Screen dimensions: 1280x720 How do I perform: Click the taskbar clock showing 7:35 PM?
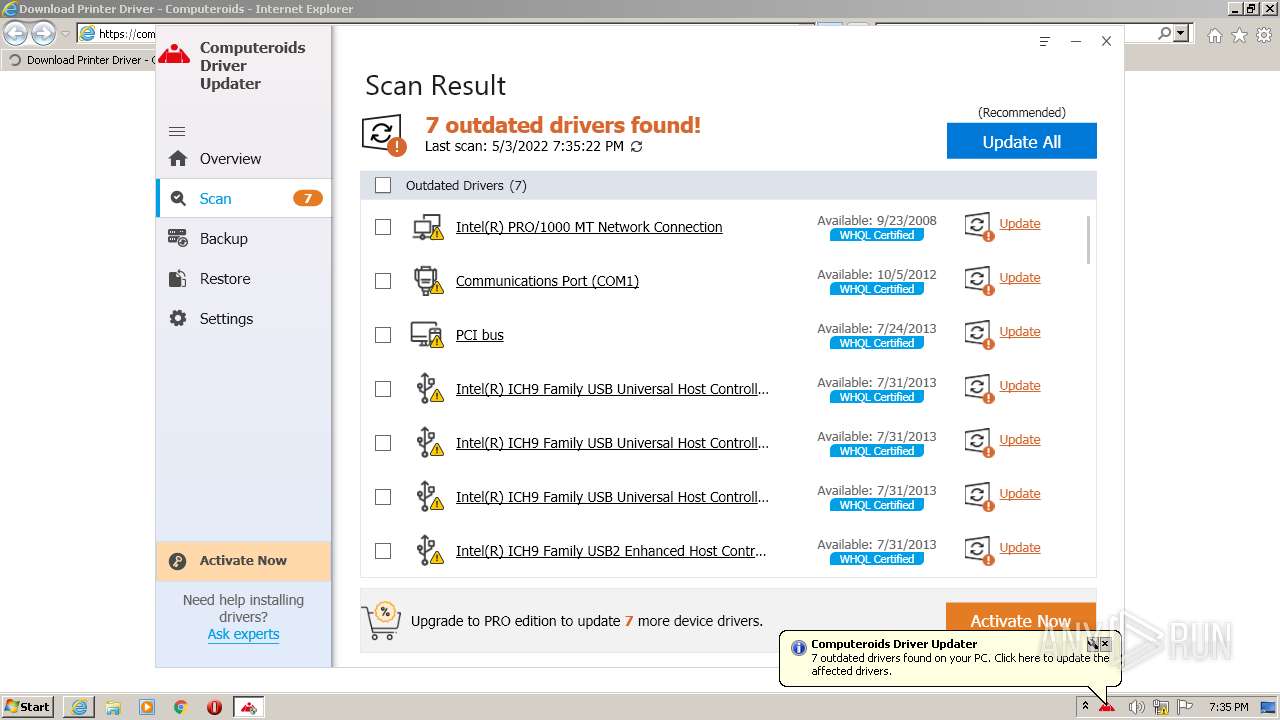coord(1228,707)
